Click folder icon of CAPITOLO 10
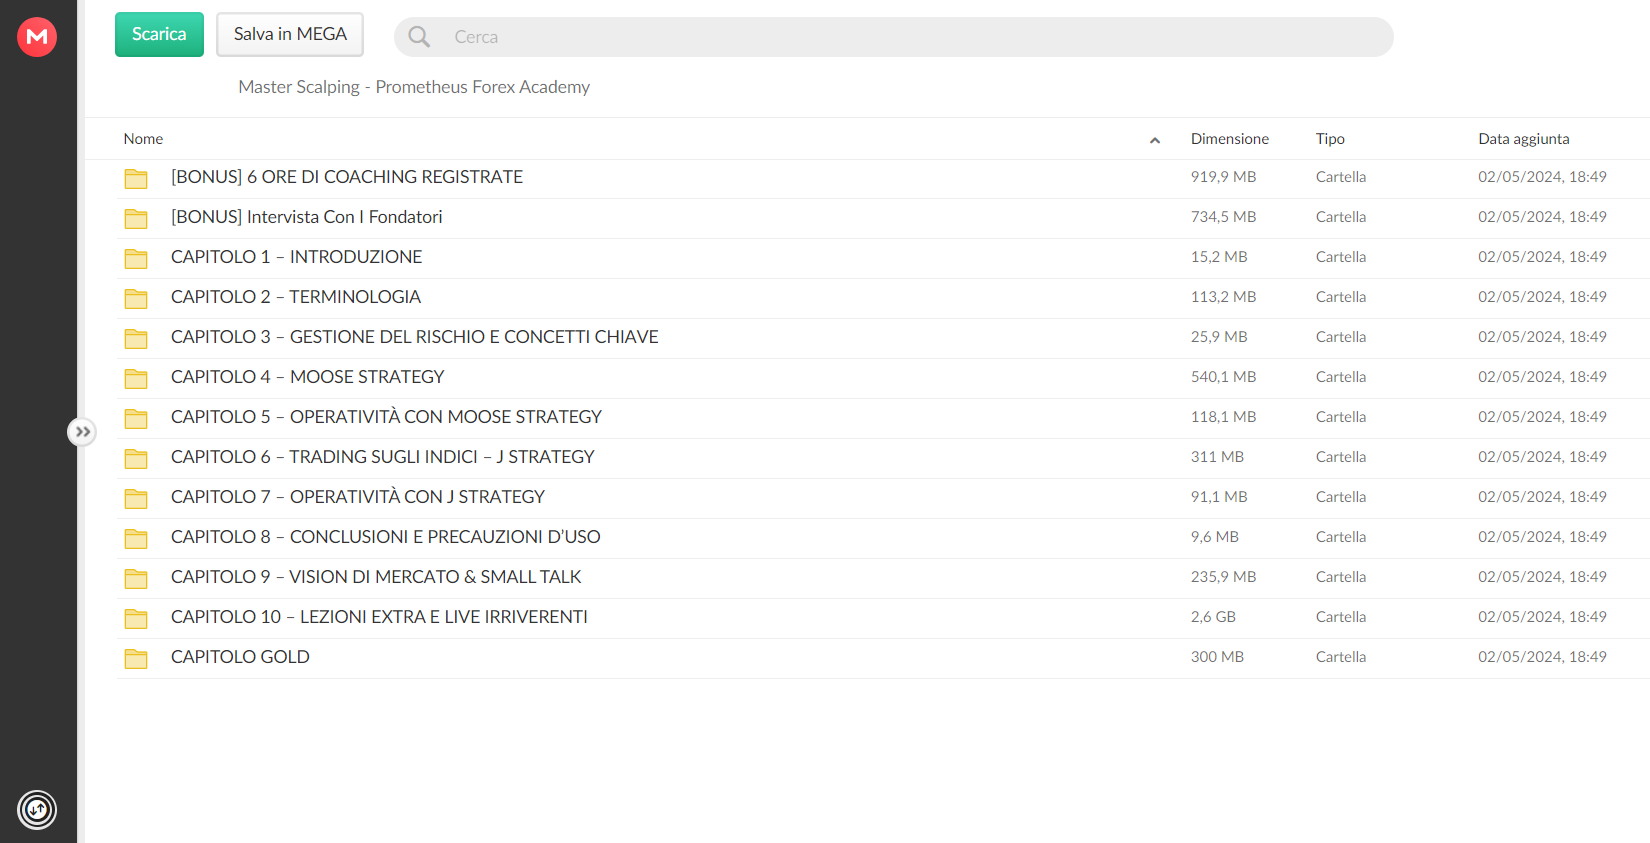 tap(136, 618)
